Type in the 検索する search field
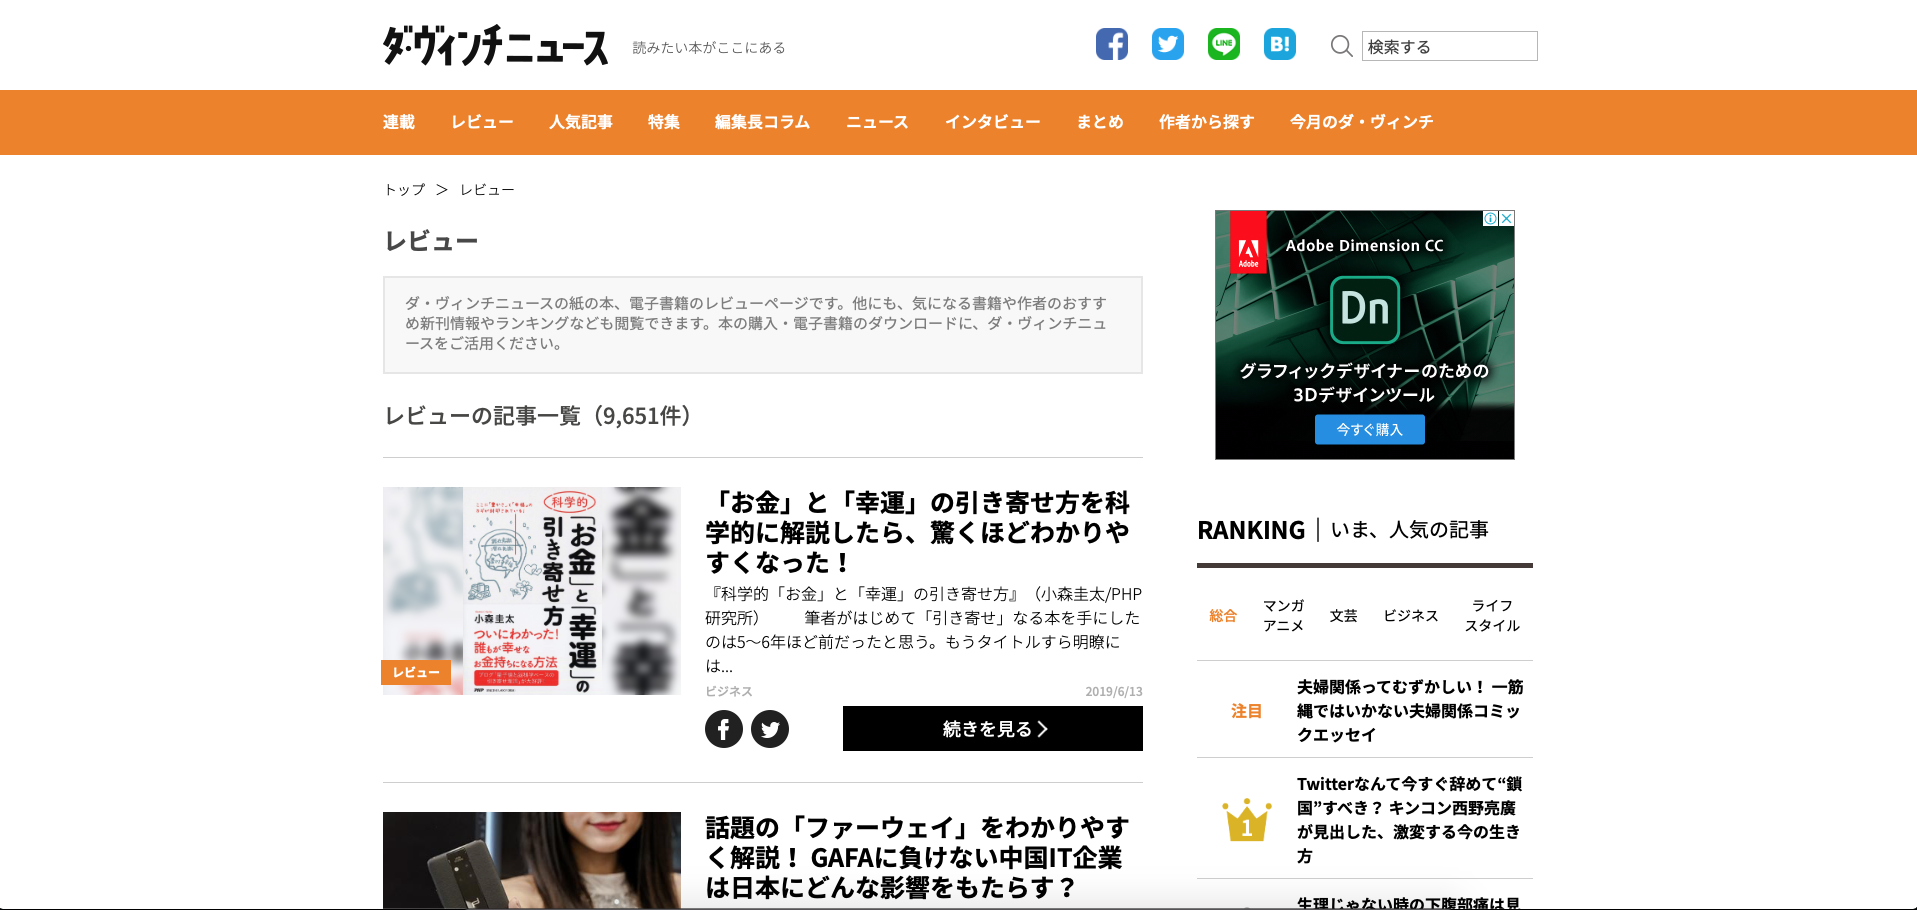Viewport: 1917px width, 910px height. pos(1448,46)
